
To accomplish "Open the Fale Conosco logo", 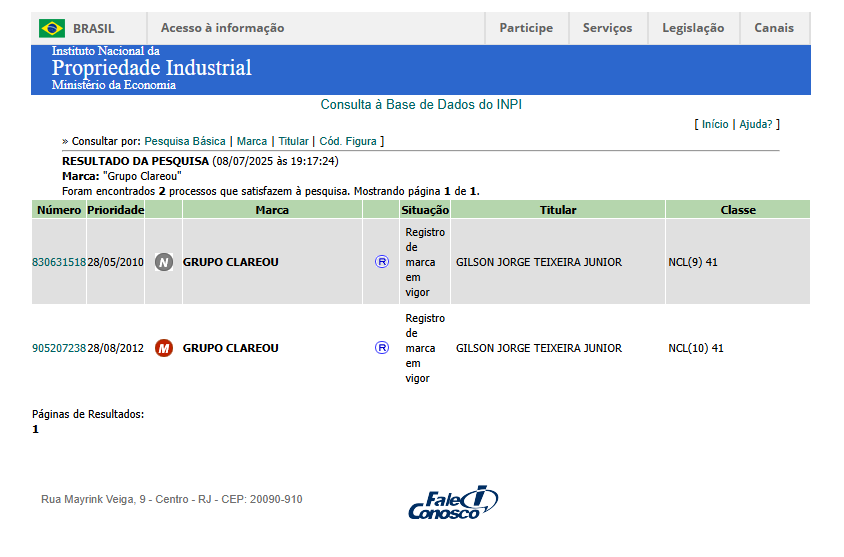I will click(453, 503).
